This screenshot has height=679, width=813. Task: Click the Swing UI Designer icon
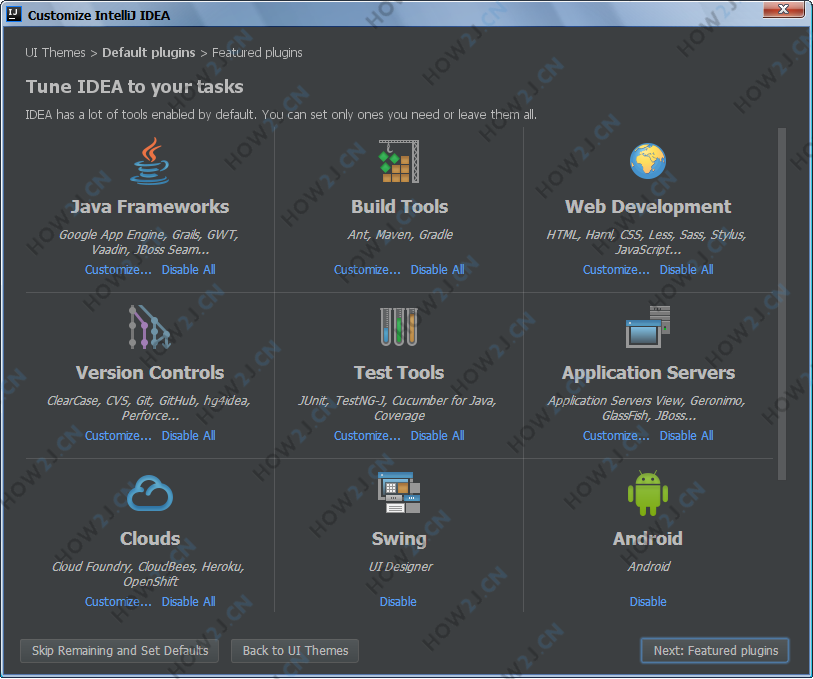pyautogui.click(x=399, y=493)
